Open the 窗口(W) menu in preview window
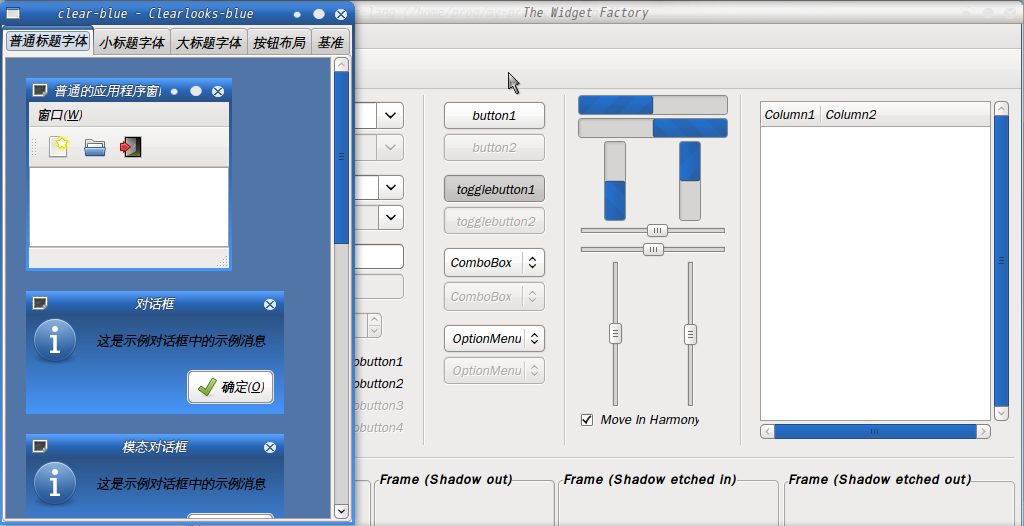The height and width of the screenshot is (526, 1024). click(x=60, y=115)
